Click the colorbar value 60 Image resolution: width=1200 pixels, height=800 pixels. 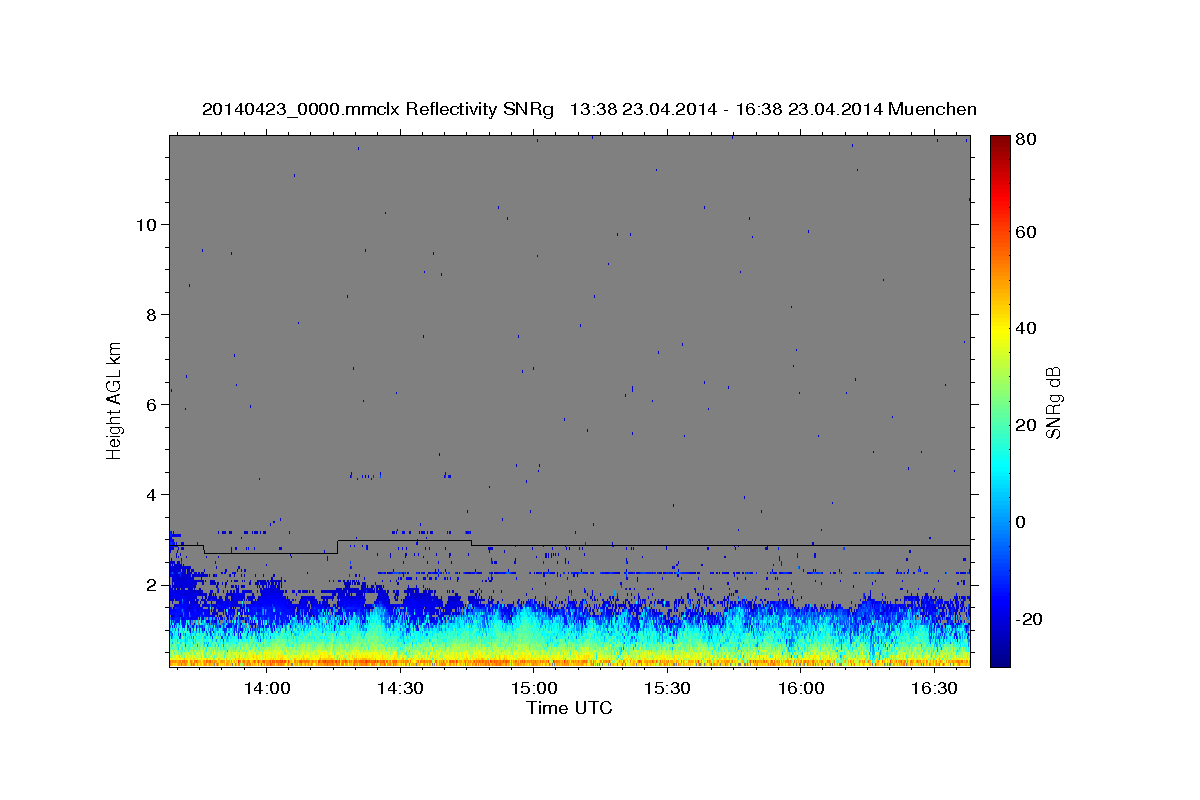tap(1024, 232)
